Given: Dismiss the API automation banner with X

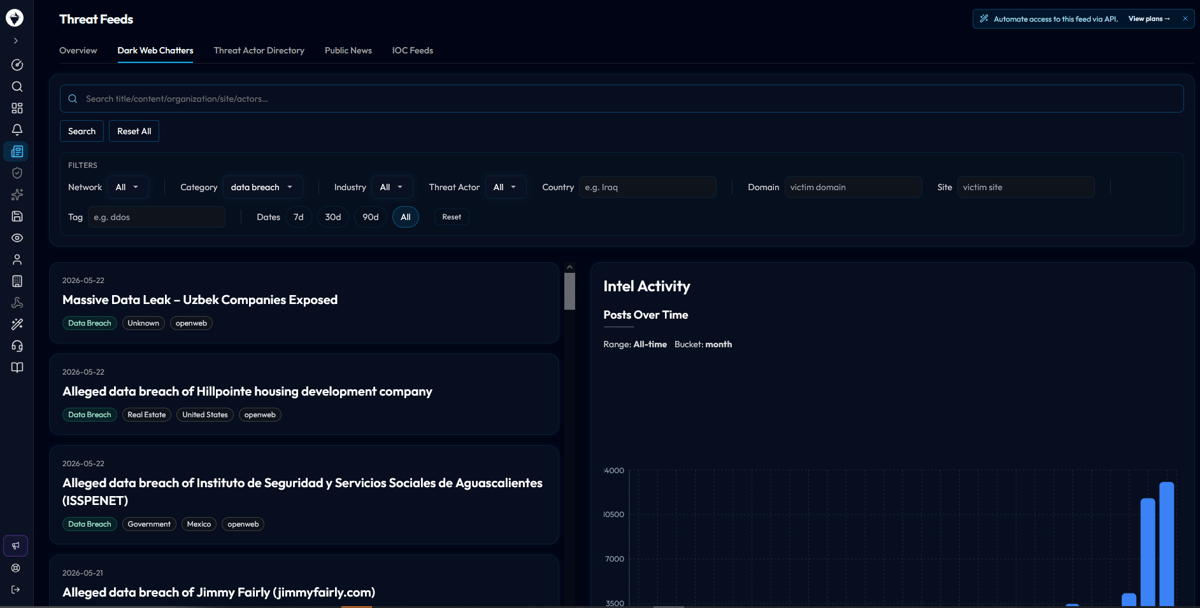Looking at the screenshot, I should click(1185, 19).
